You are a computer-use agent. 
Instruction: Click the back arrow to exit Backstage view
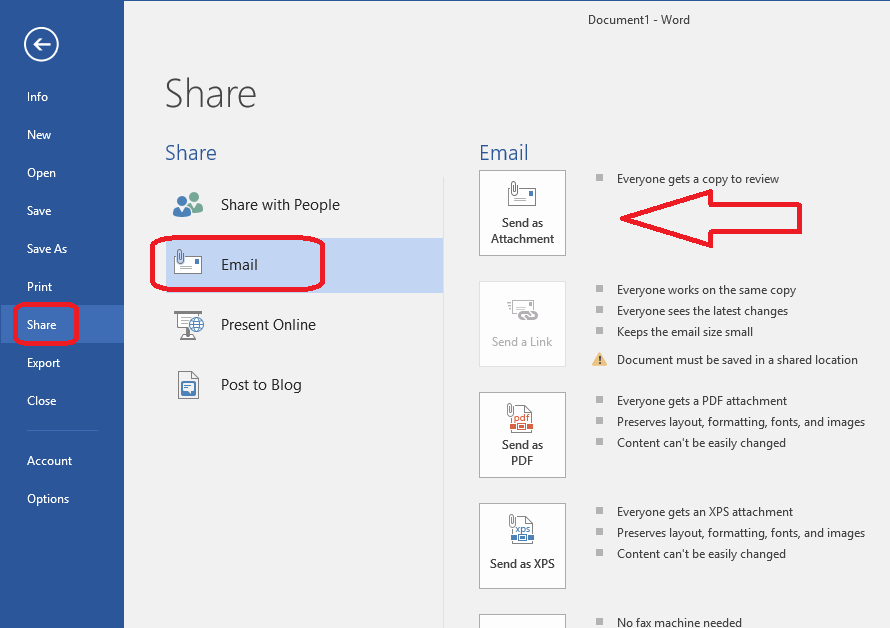coord(41,44)
